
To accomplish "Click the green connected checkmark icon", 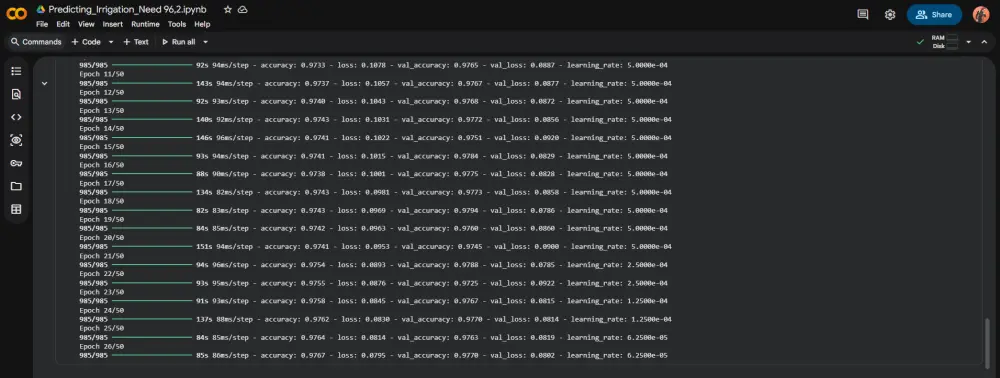I will coord(920,41).
